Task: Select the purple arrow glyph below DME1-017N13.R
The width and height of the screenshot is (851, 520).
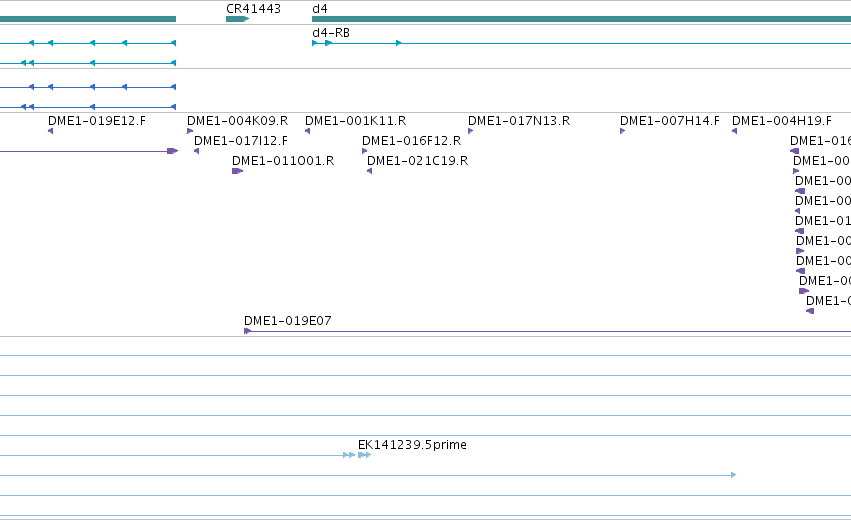Action: point(471,131)
